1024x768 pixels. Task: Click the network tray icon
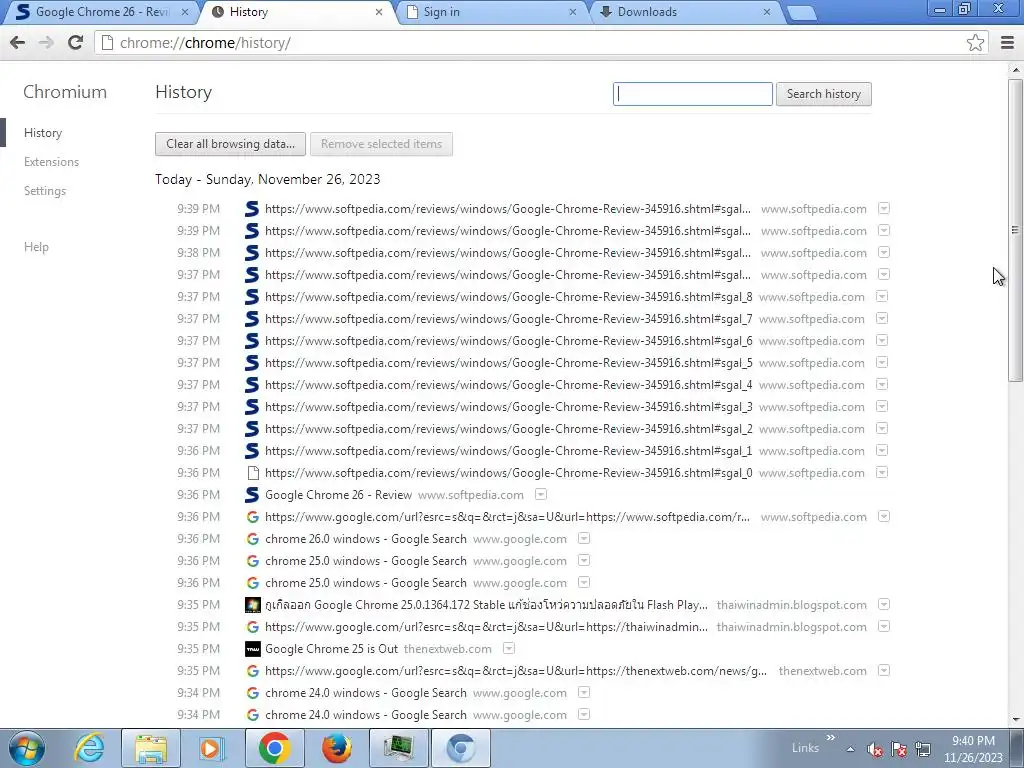[x=923, y=749]
